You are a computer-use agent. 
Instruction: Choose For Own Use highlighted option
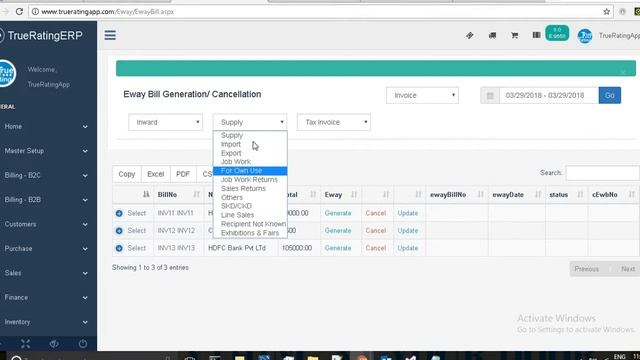[x=250, y=171]
